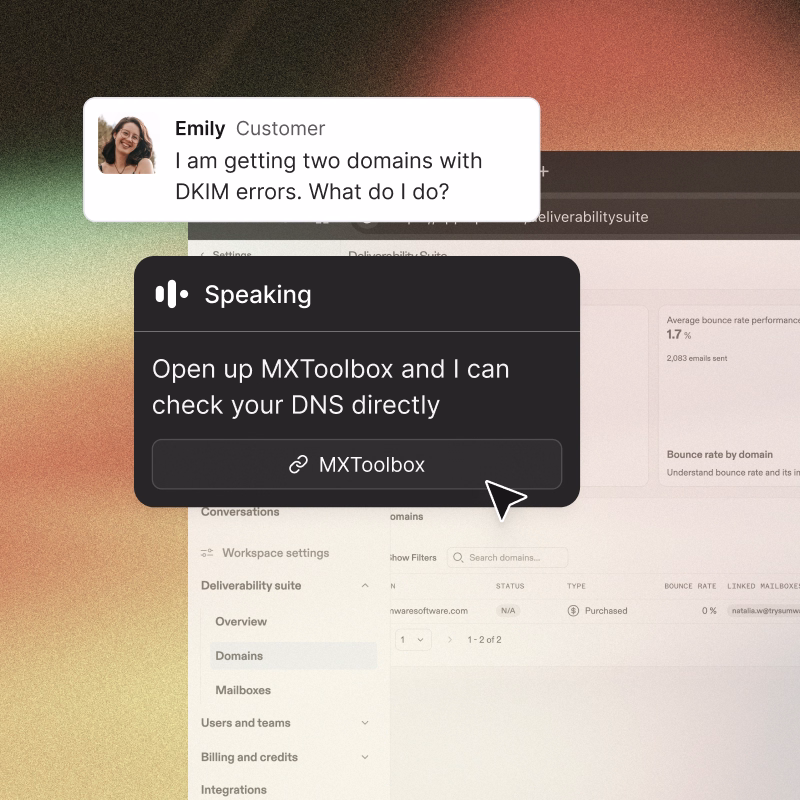
Task: Click the 1.7 % average bounce rate value
Action: tap(679, 335)
